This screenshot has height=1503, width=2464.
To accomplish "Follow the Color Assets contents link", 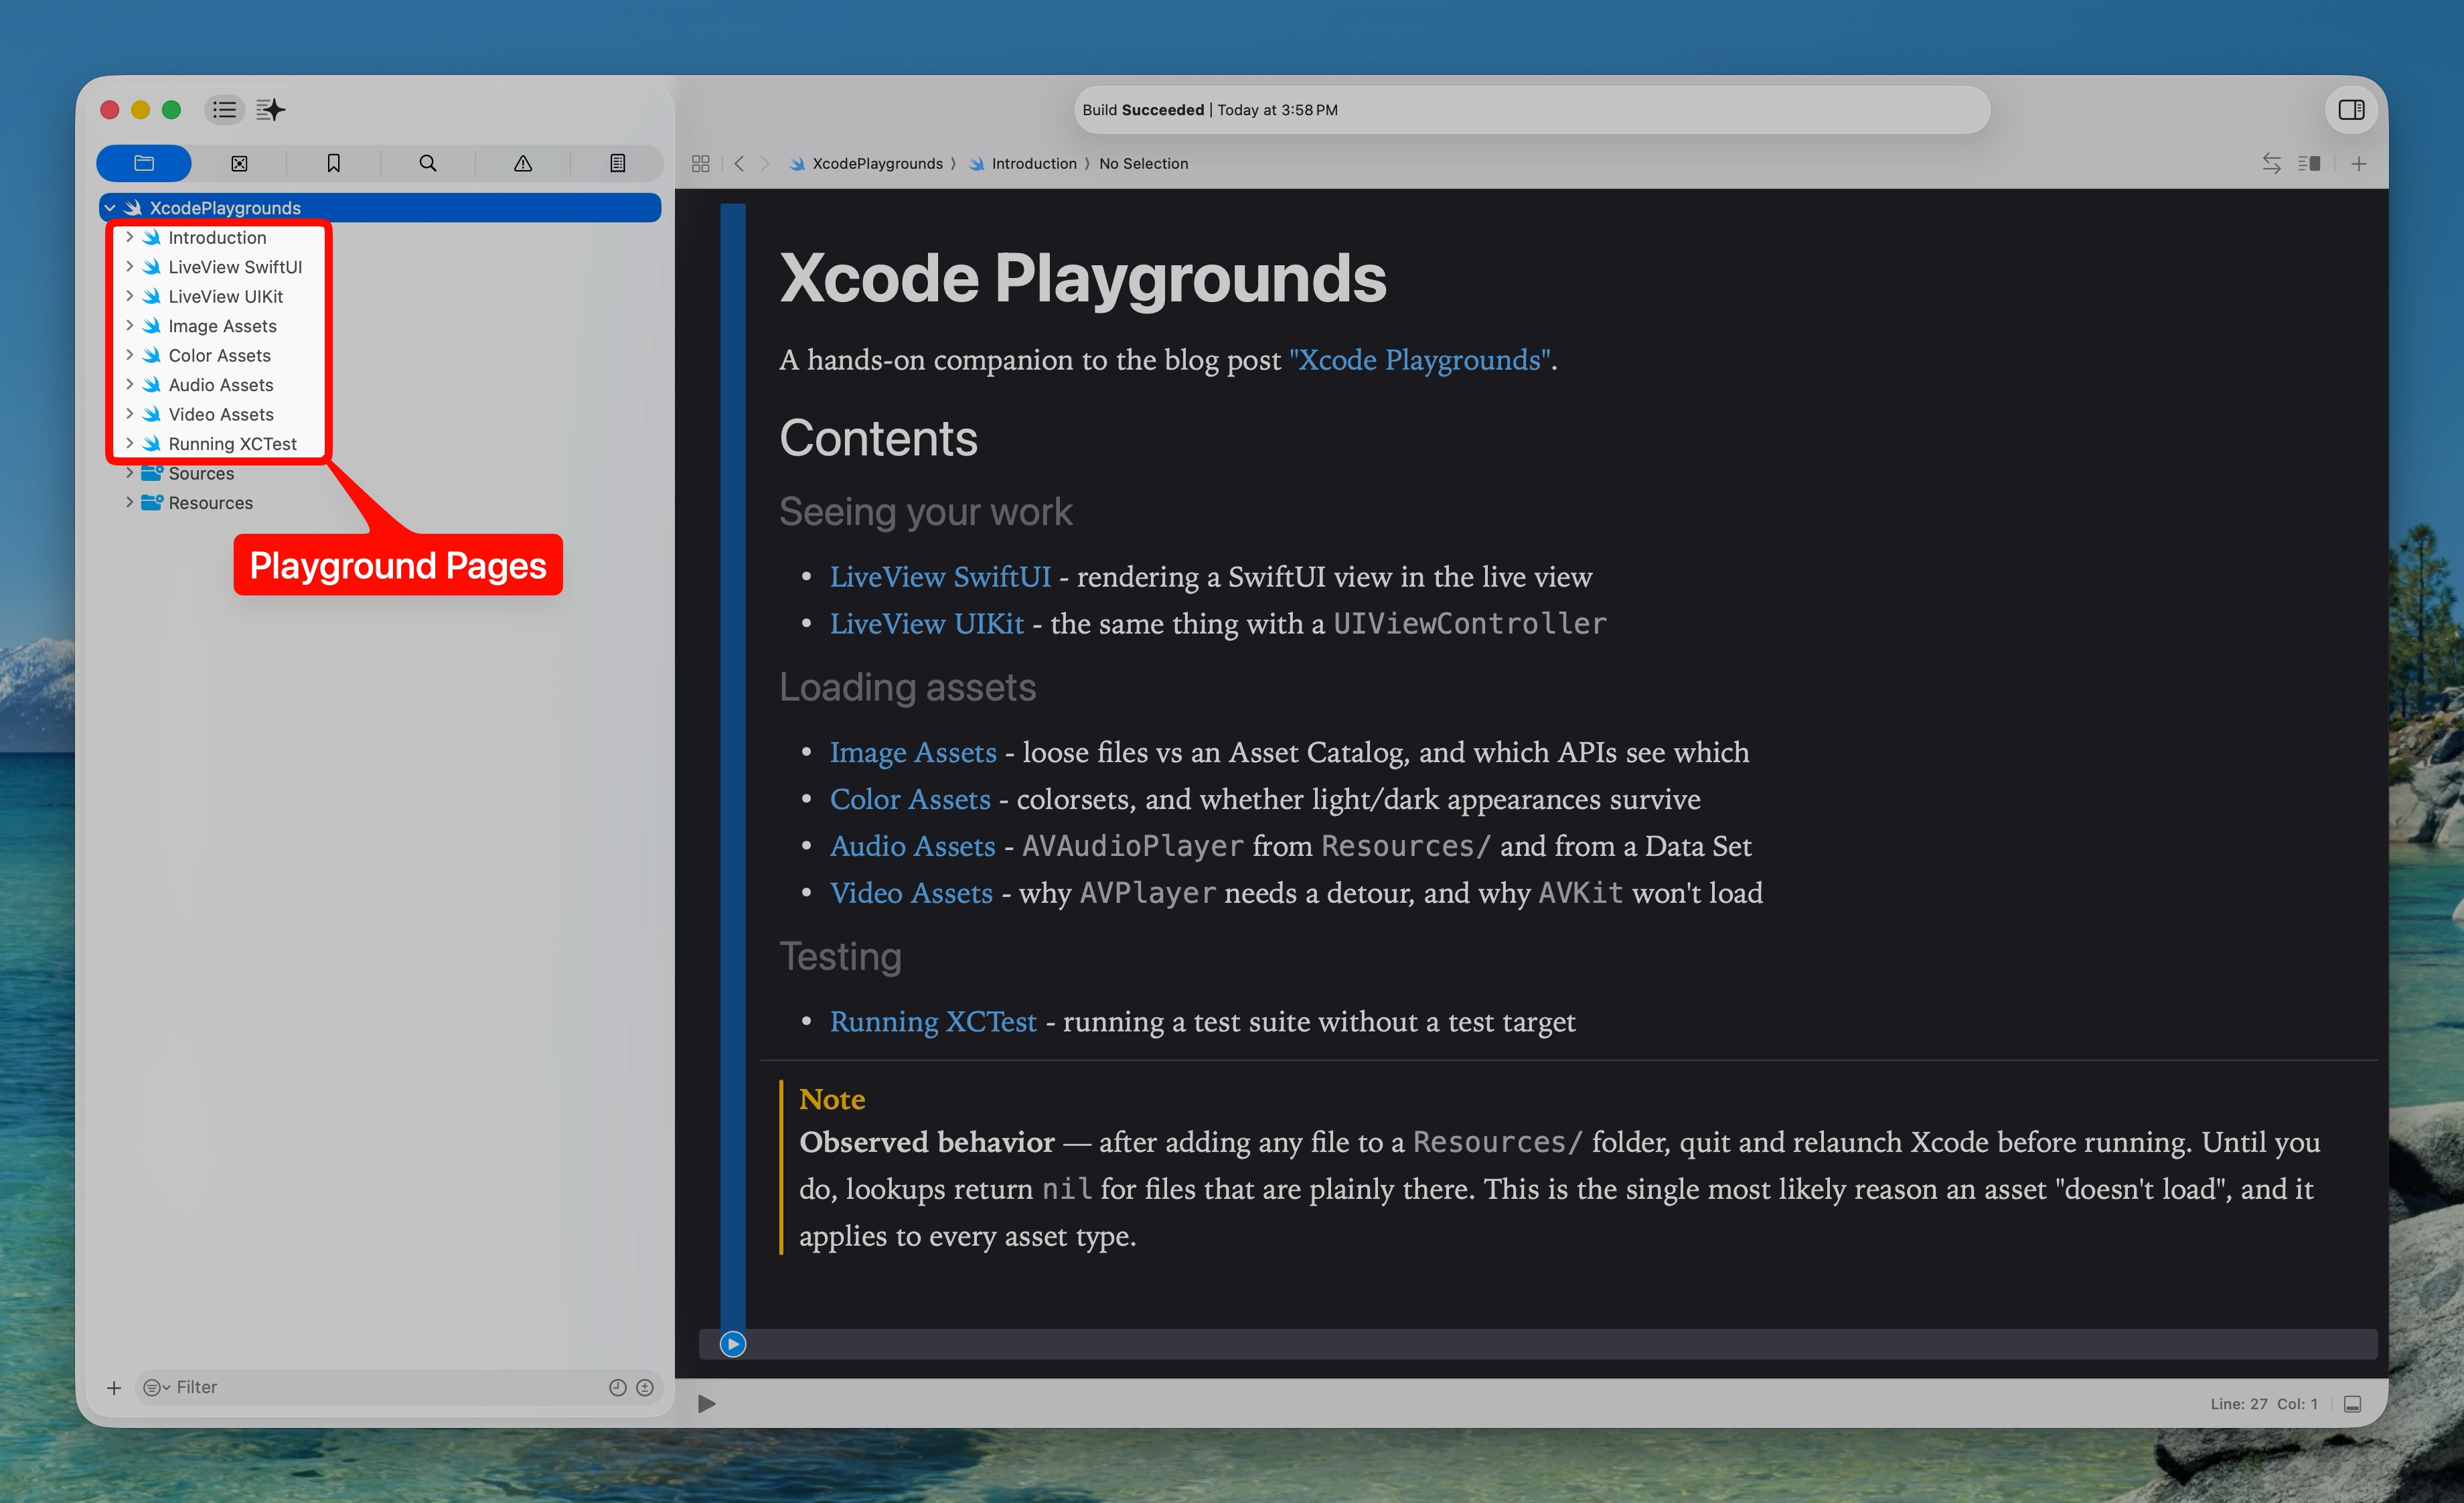I will click(910, 799).
